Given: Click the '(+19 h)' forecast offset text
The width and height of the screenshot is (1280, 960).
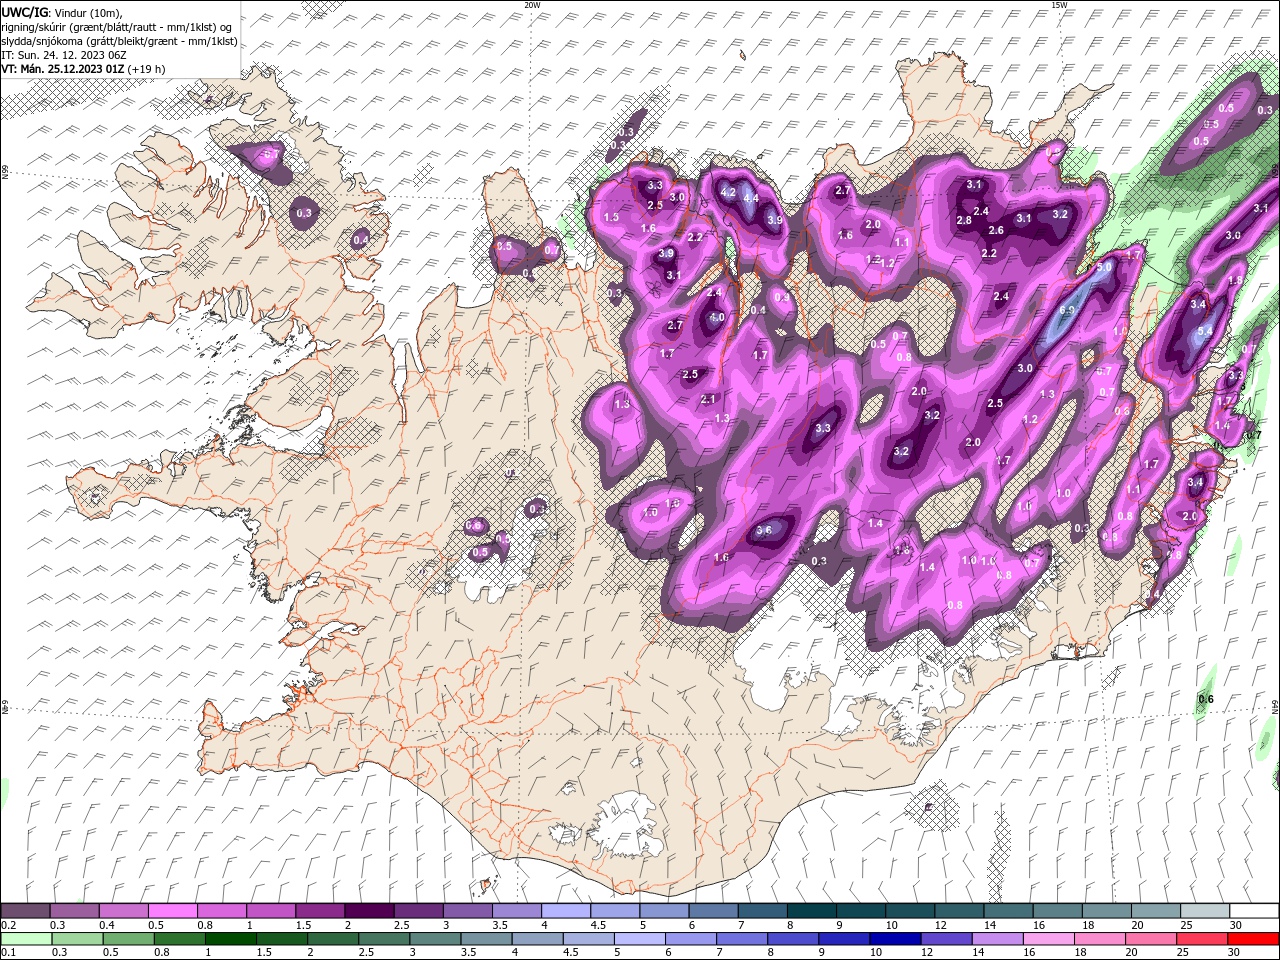Looking at the screenshot, I should pyautogui.click(x=148, y=69).
